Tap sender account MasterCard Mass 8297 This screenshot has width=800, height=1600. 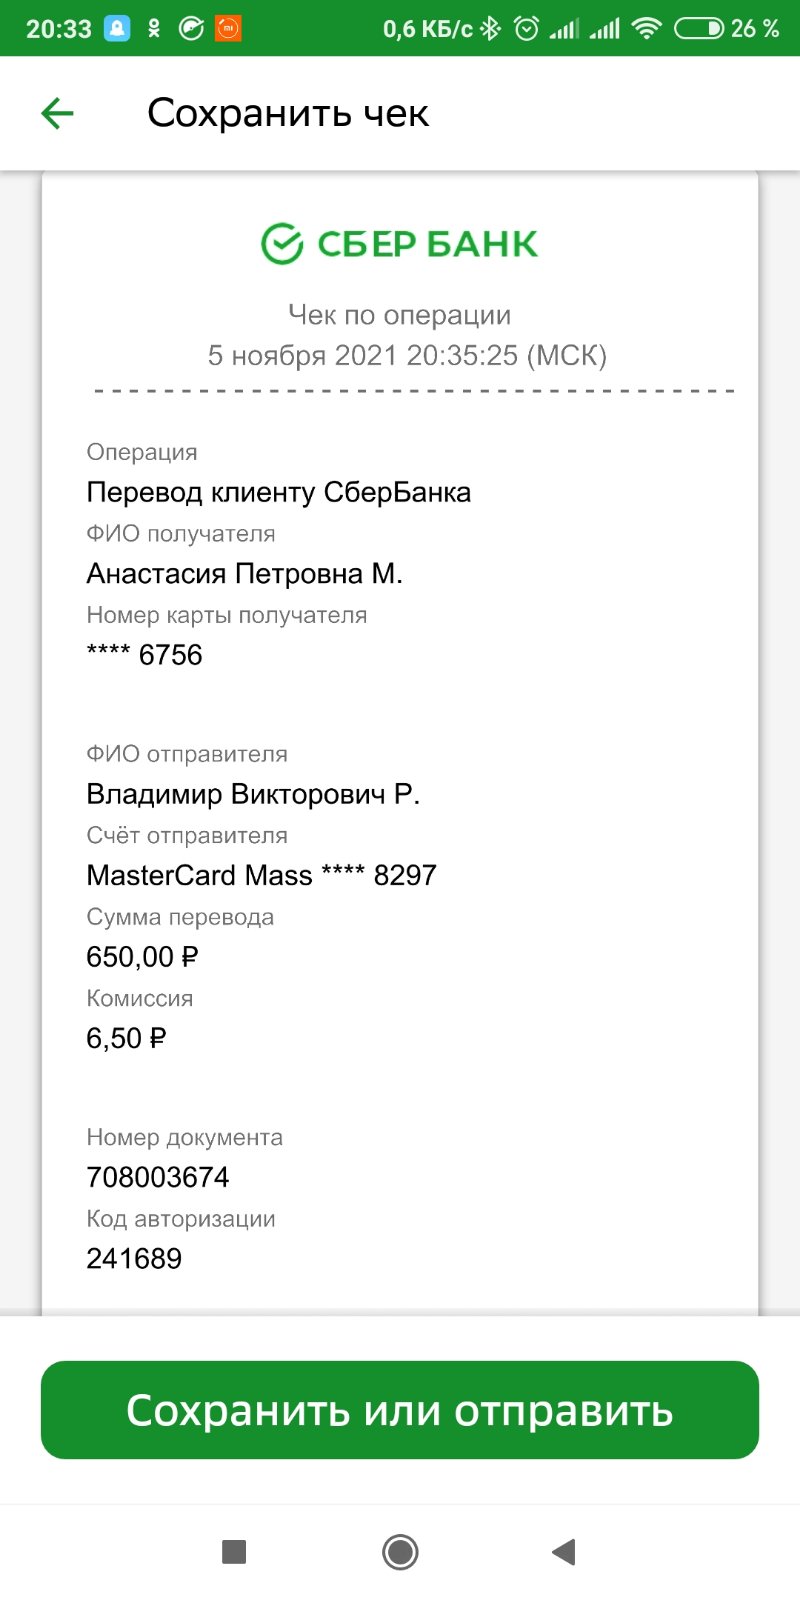click(x=262, y=875)
